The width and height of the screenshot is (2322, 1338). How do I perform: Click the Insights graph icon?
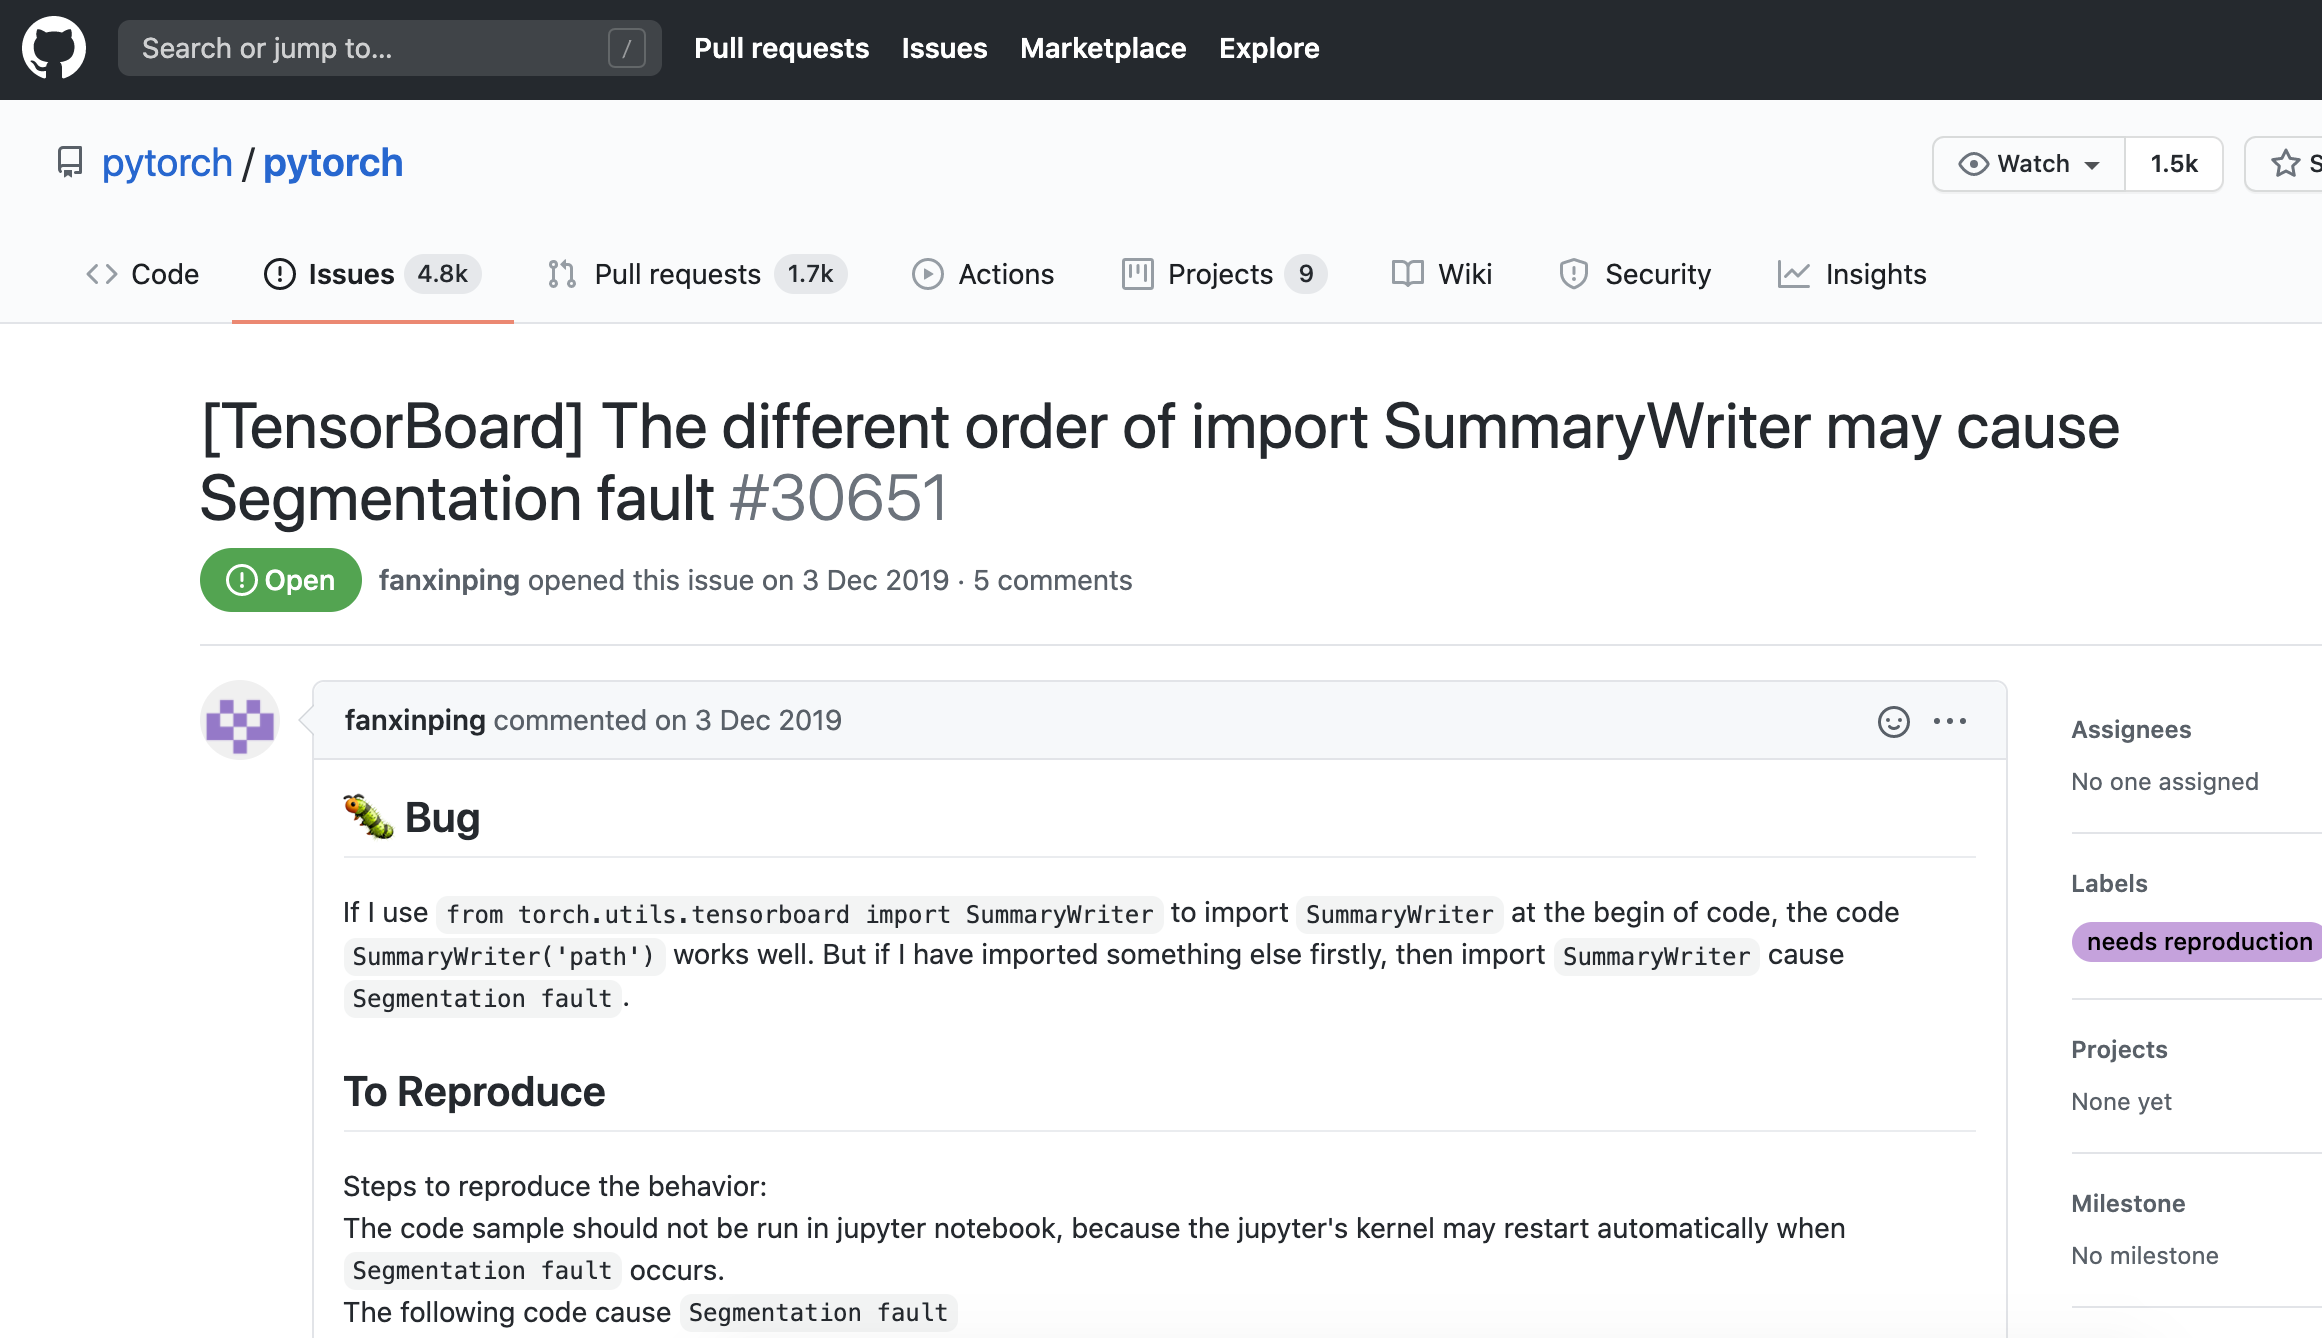tap(1793, 274)
